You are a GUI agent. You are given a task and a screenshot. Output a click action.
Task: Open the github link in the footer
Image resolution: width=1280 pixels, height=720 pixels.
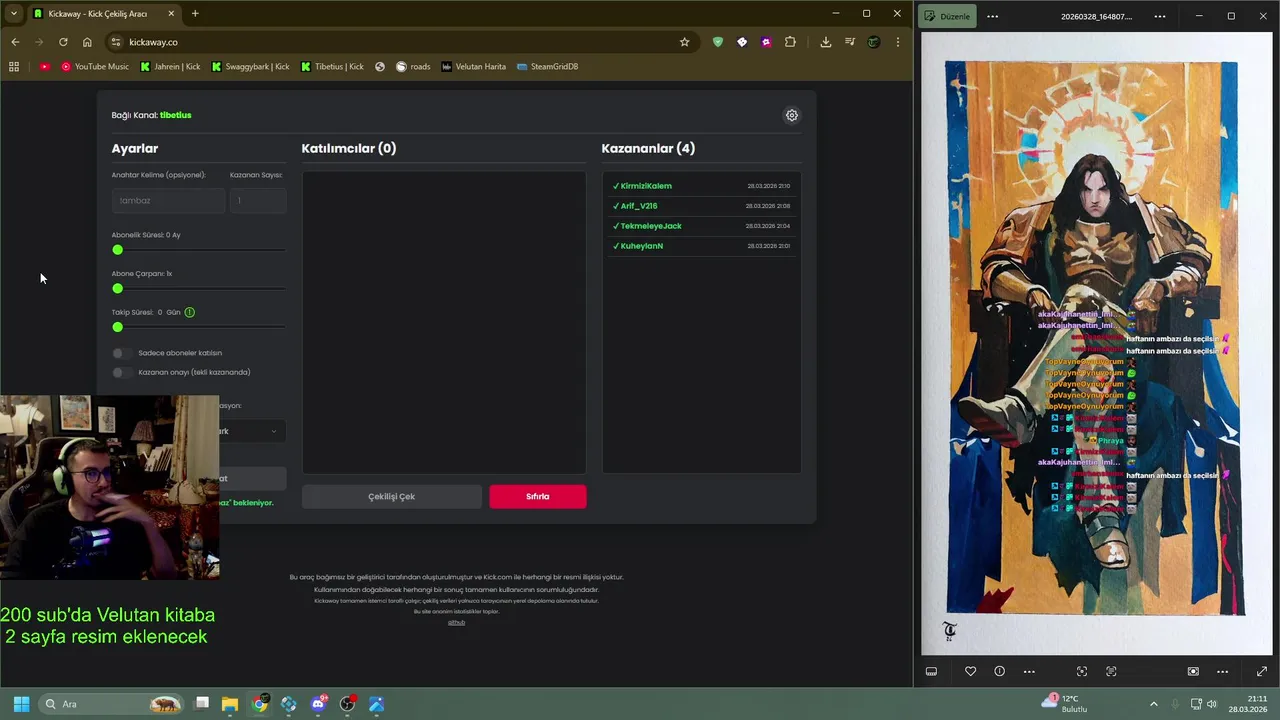tap(456, 622)
